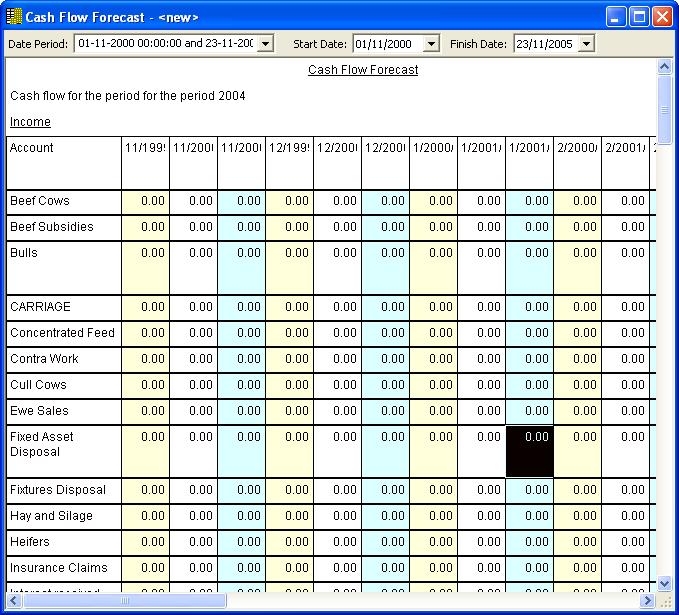Click Beef Cows value in the first 11/199 column
679x615 pixels.
[x=146, y=201]
